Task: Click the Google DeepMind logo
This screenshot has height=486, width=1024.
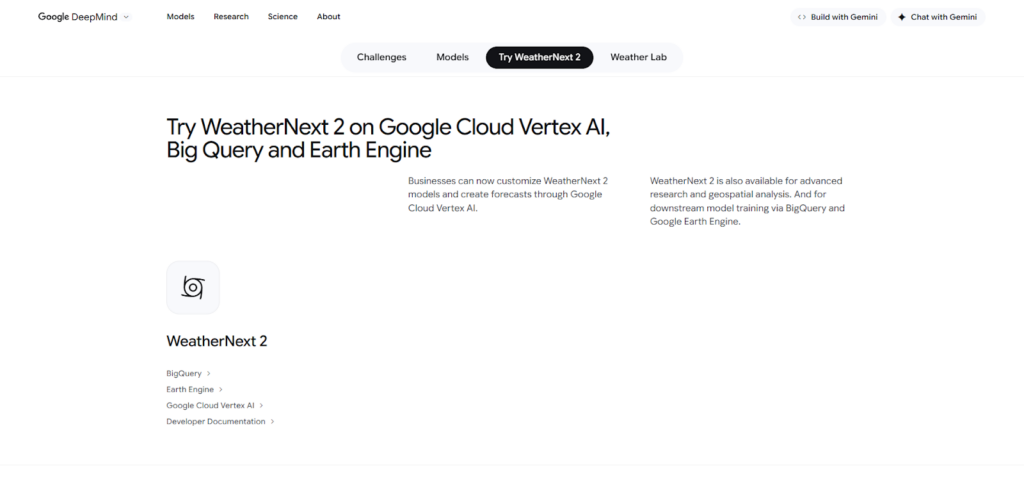Action: [77, 17]
